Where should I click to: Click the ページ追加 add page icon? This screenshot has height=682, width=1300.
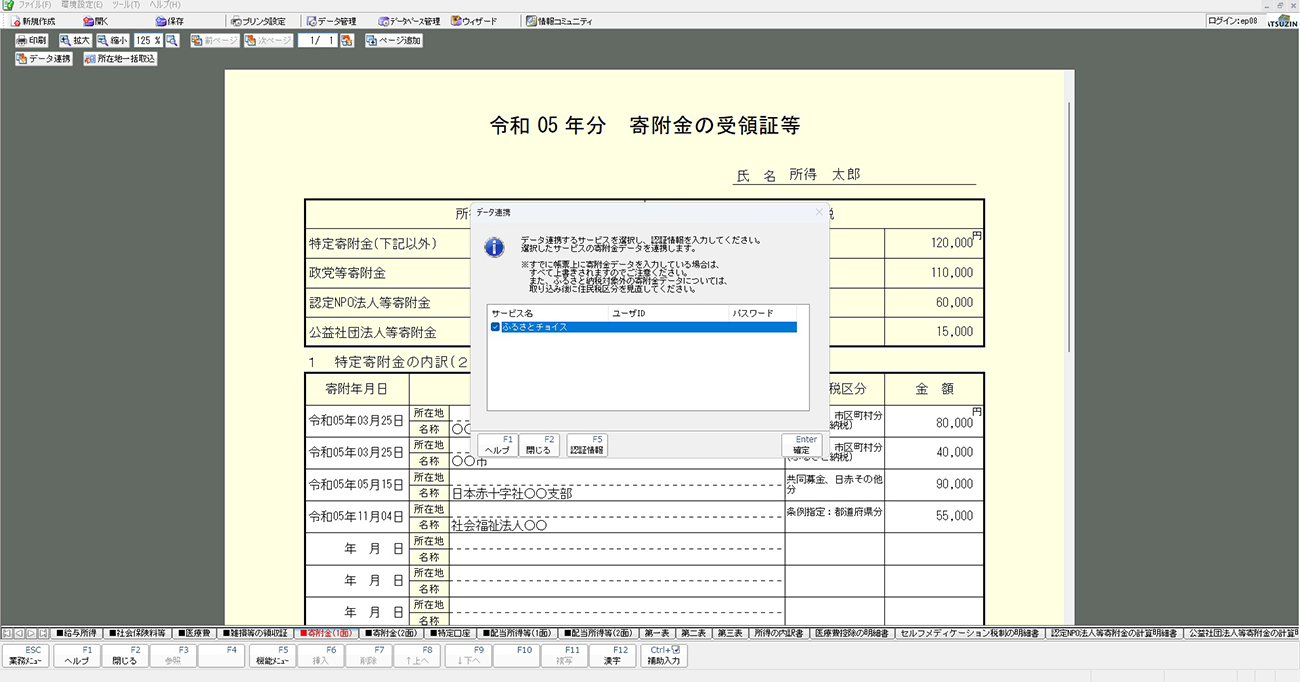pyautogui.click(x=393, y=41)
